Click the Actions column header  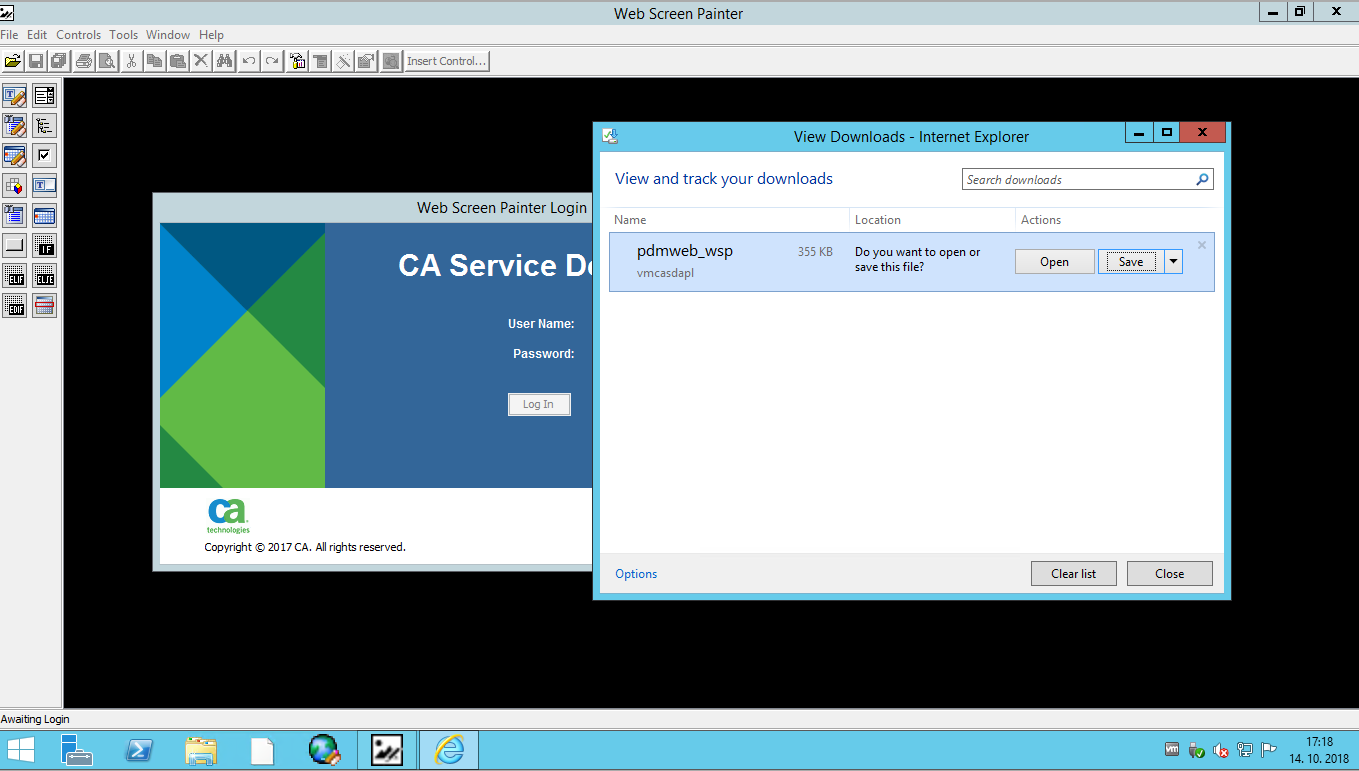click(1041, 220)
